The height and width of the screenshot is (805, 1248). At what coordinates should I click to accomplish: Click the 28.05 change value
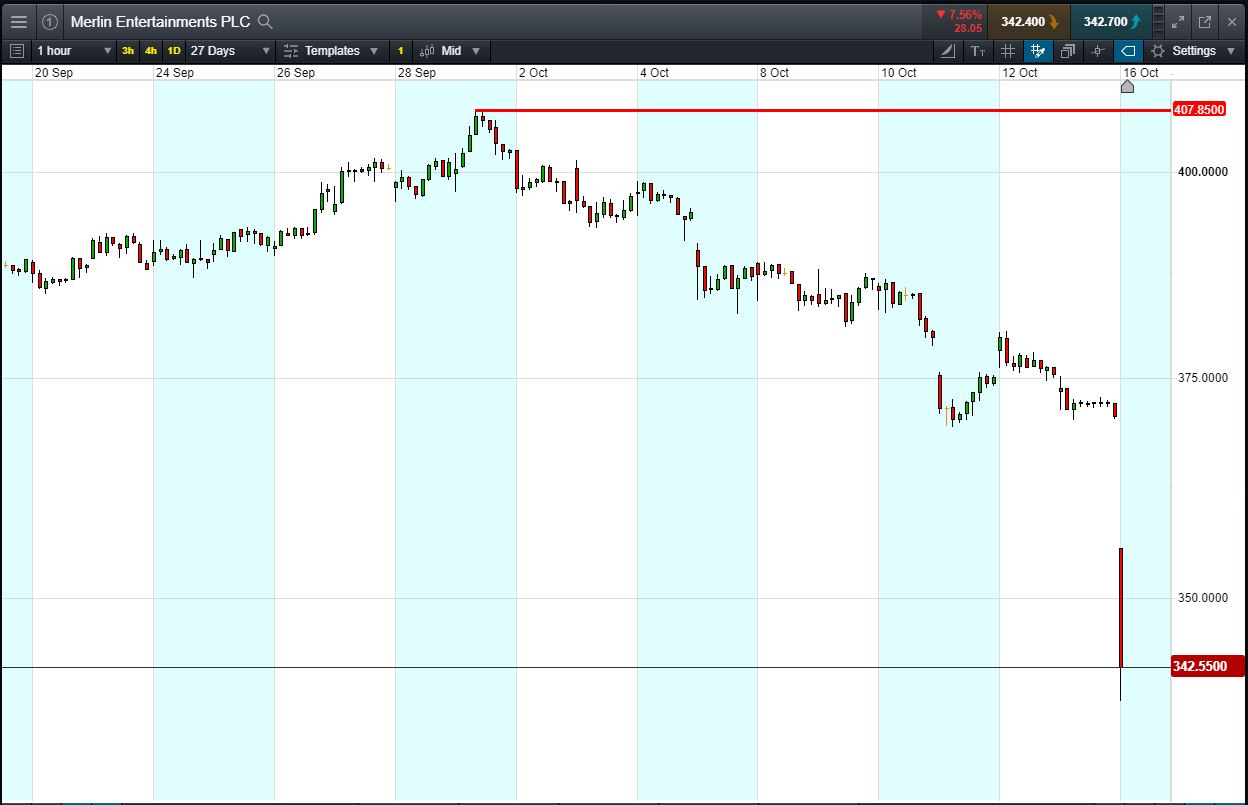(968, 28)
